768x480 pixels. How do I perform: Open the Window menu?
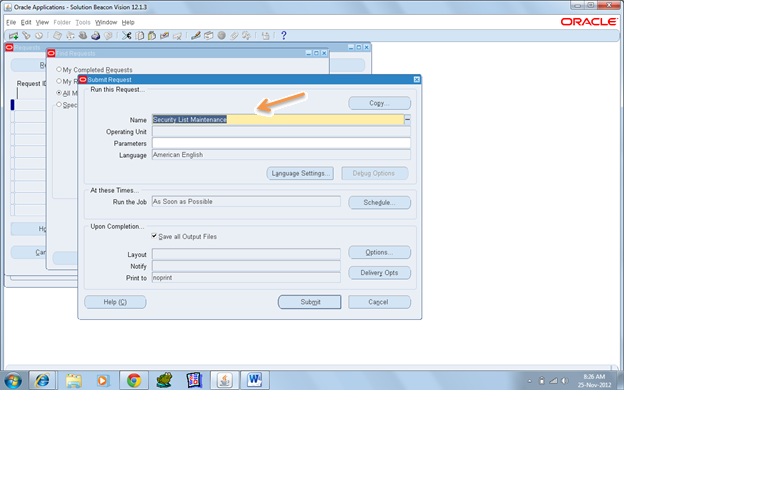106,23
